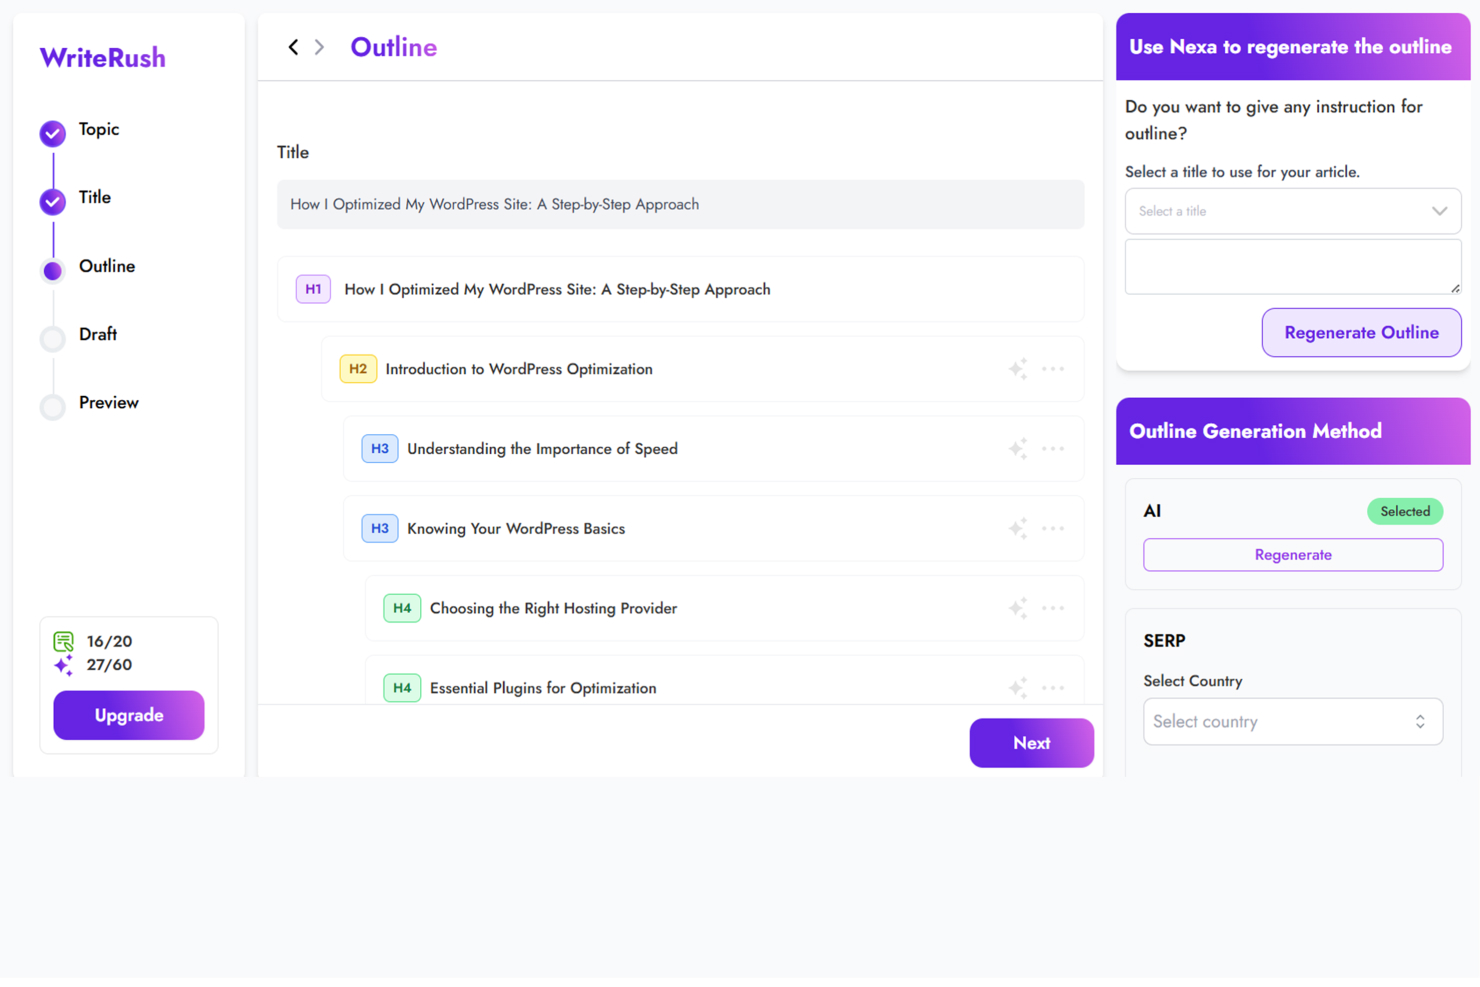Open options menu for Choosing the Right Hosting Provider

[x=1053, y=608]
